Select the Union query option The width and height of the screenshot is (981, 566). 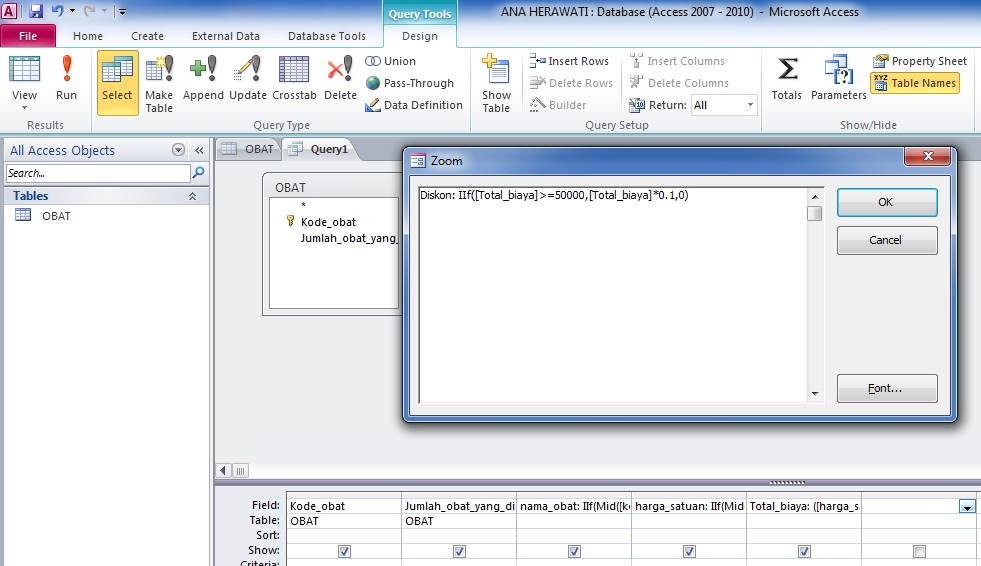pyautogui.click(x=391, y=61)
